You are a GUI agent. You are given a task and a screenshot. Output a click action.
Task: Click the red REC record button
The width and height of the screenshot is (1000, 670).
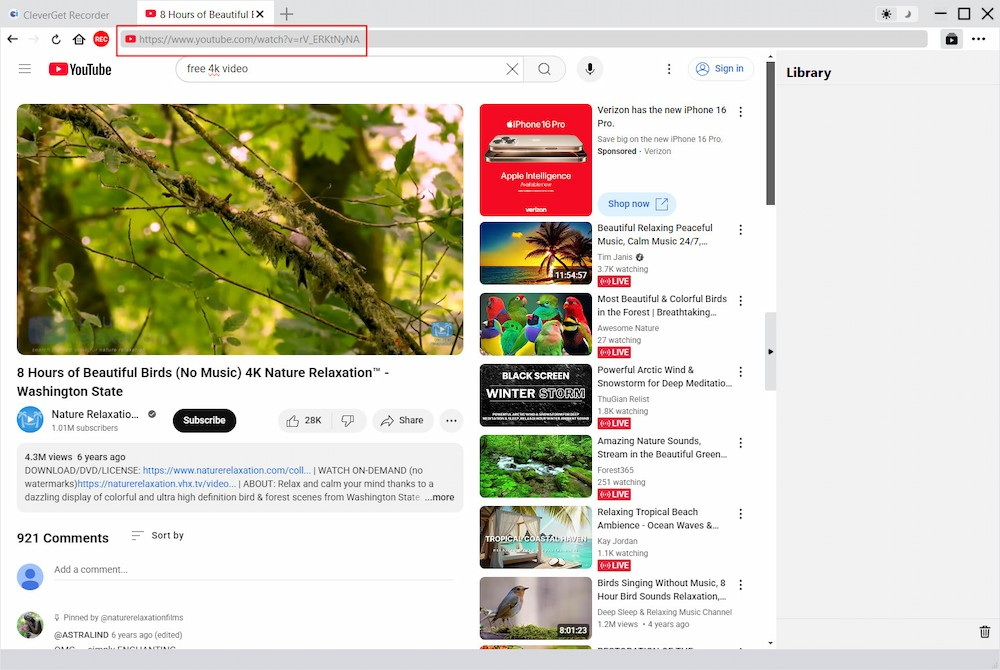101,39
